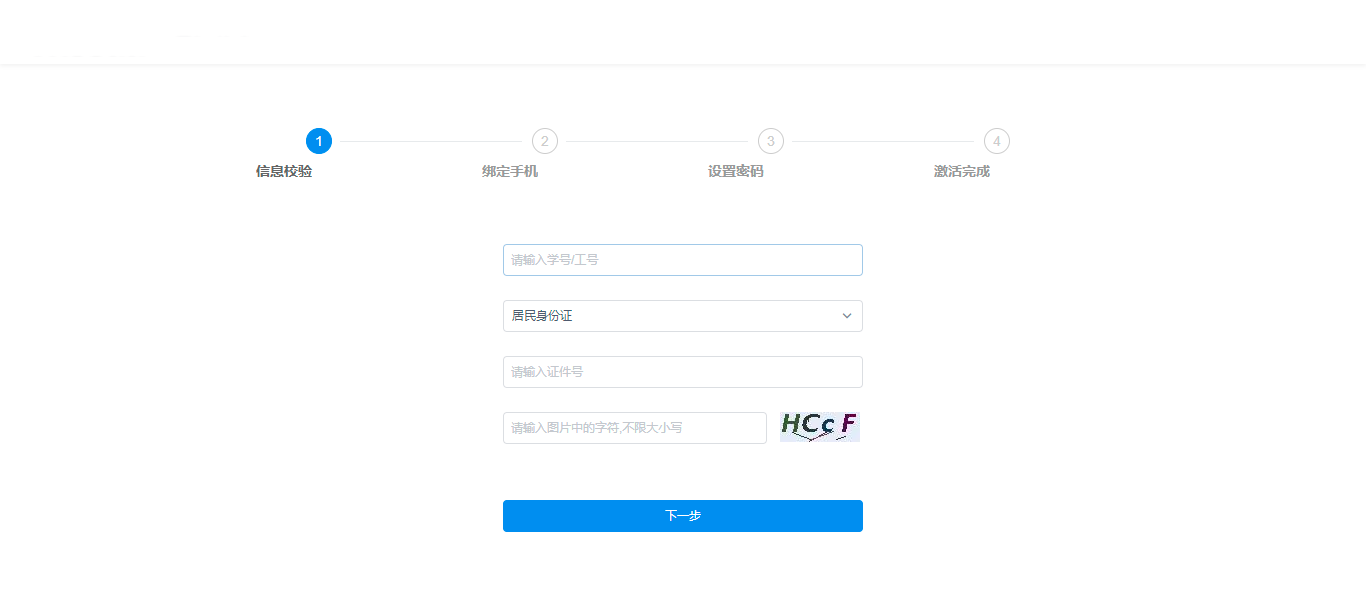Click step 3 circle indicator

pos(771,141)
